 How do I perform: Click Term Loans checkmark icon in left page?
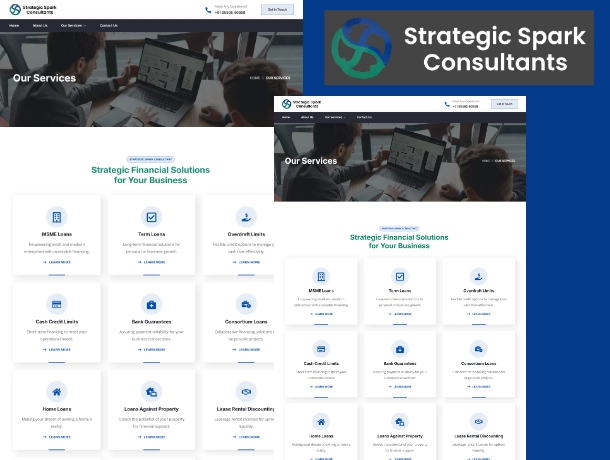(151, 217)
